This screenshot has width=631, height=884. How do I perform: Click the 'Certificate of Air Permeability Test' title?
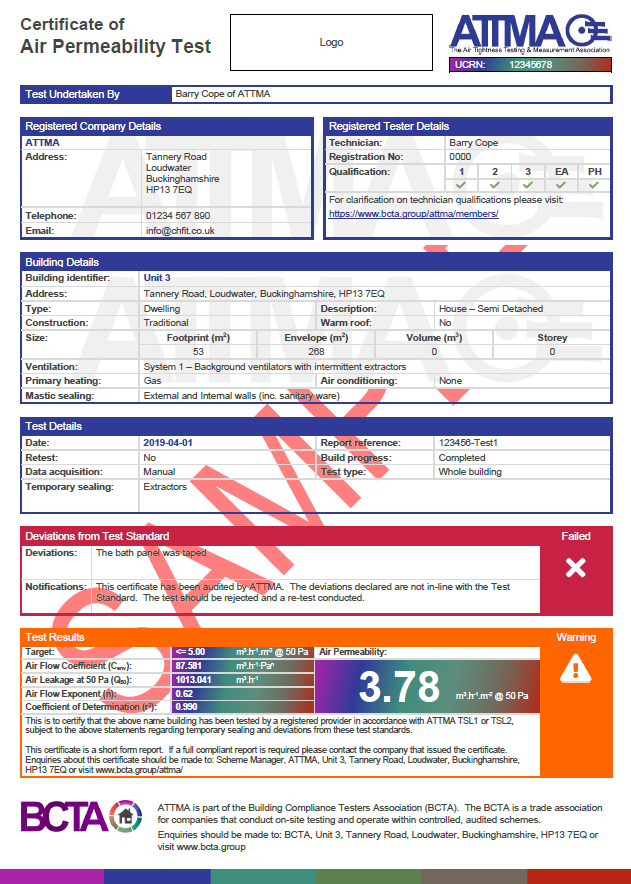click(x=116, y=35)
